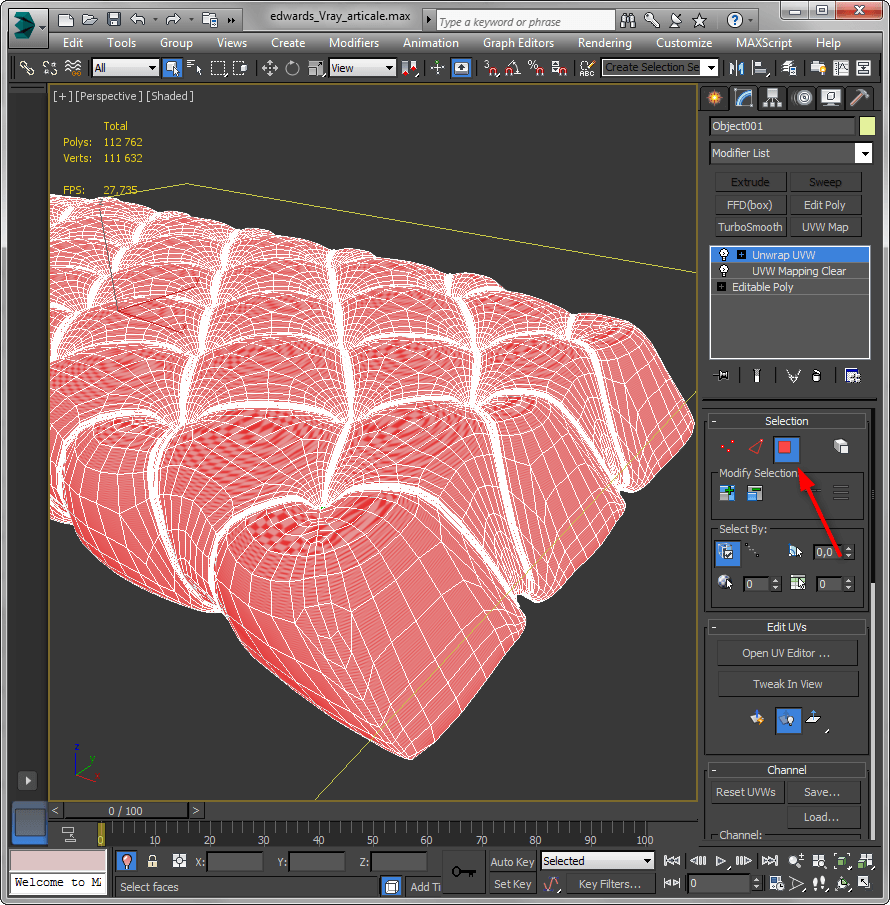The height and width of the screenshot is (905, 890).
Task: Toggle Unwrap UVW modifier lightbulb visibility
Action: tap(723, 255)
